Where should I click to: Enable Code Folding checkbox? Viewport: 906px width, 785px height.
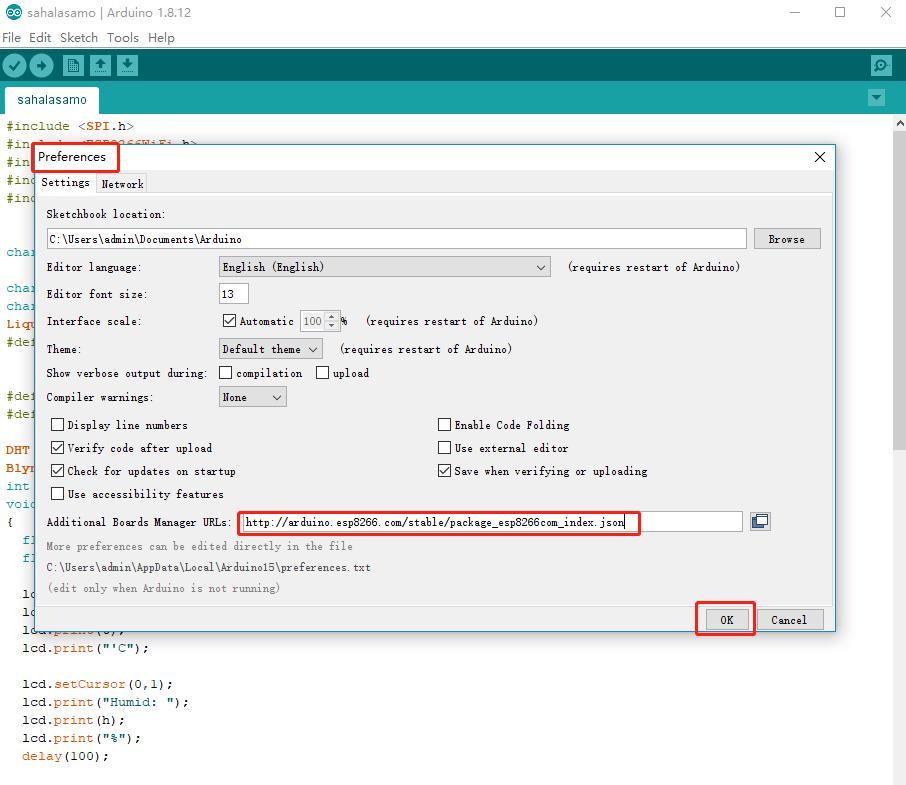[444, 425]
